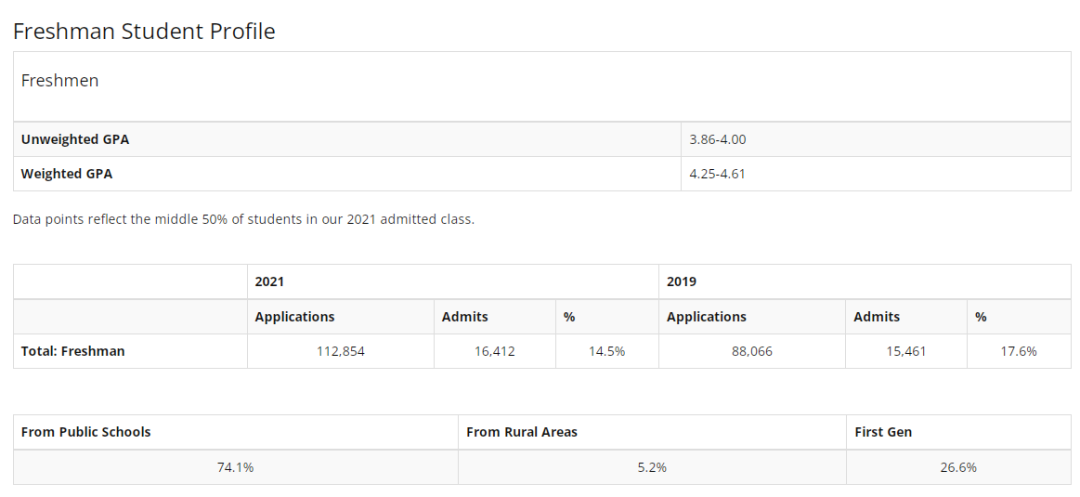Click the From Public Schools header

(86, 432)
